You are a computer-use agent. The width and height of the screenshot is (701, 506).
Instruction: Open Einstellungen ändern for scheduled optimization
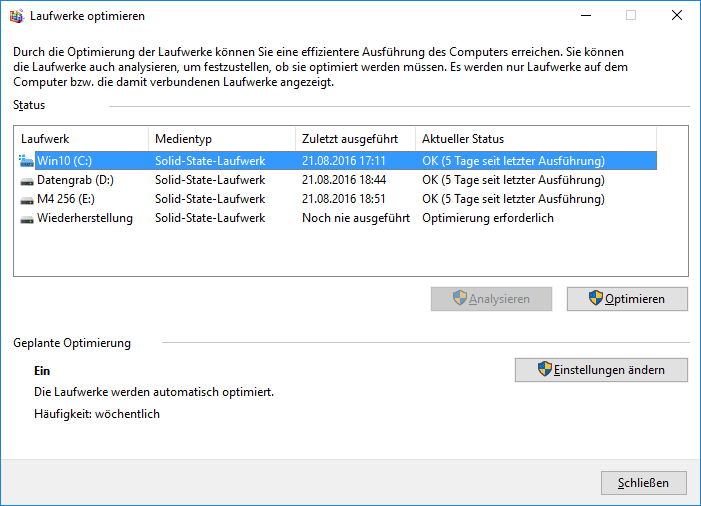click(601, 370)
